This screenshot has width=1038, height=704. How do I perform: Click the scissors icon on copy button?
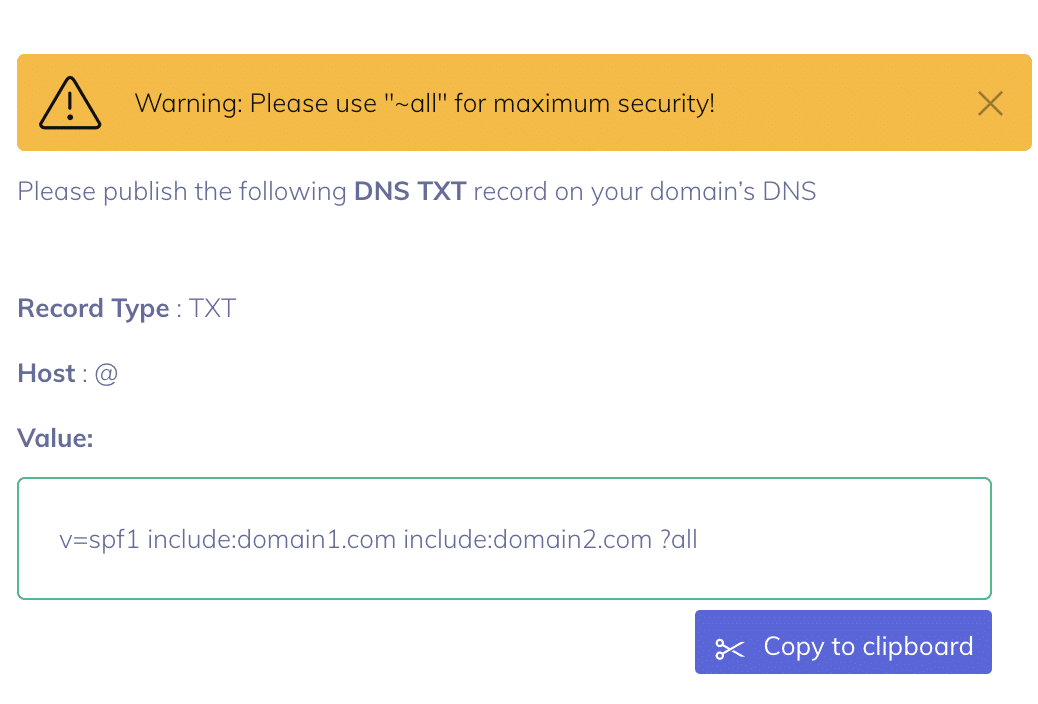(x=730, y=648)
